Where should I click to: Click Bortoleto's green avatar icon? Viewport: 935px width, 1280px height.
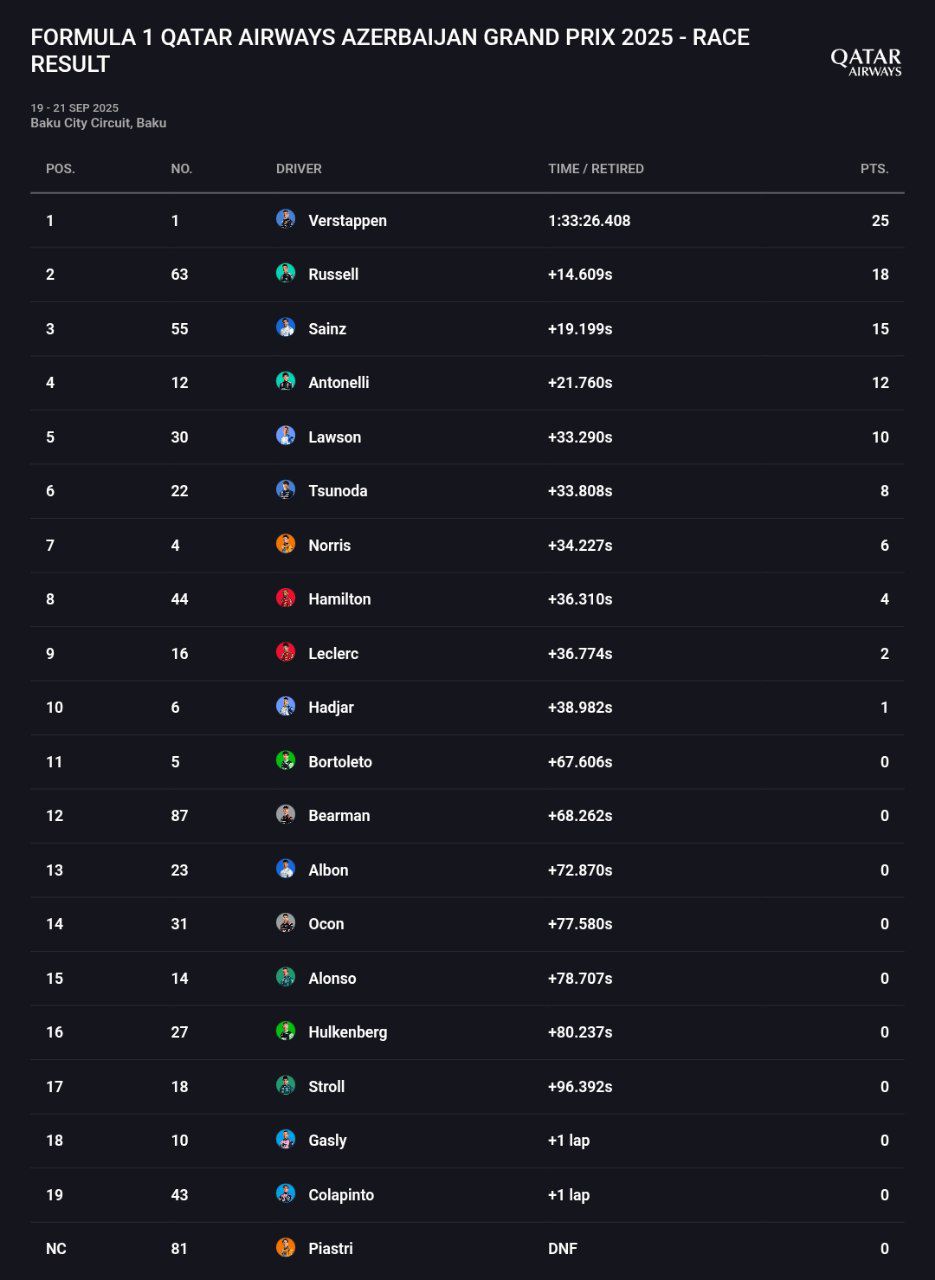(x=286, y=761)
